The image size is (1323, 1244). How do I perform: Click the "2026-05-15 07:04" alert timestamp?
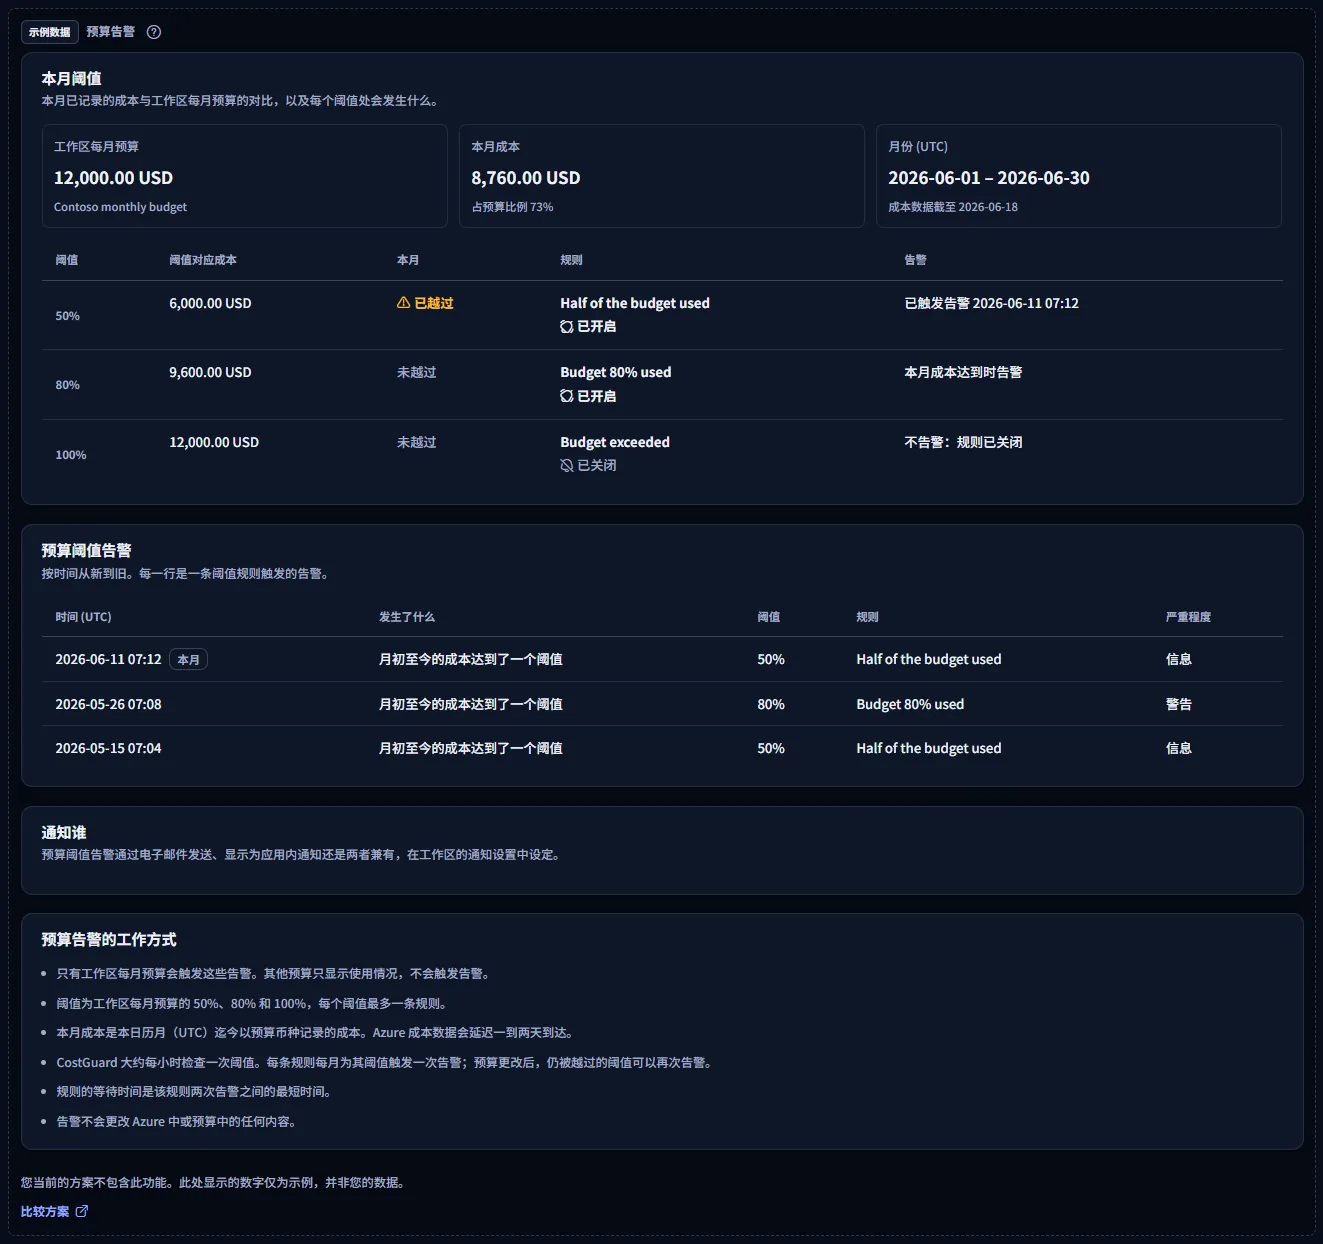(108, 748)
